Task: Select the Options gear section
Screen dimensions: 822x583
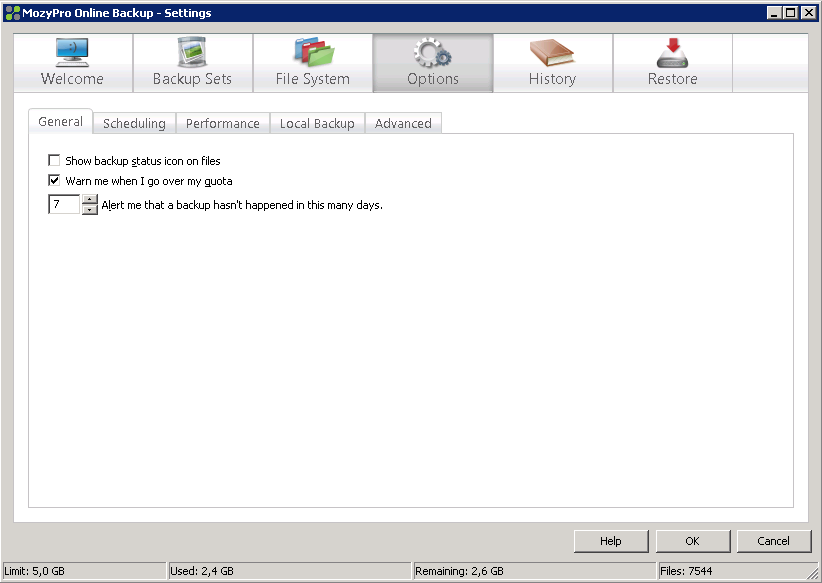Action: click(433, 63)
